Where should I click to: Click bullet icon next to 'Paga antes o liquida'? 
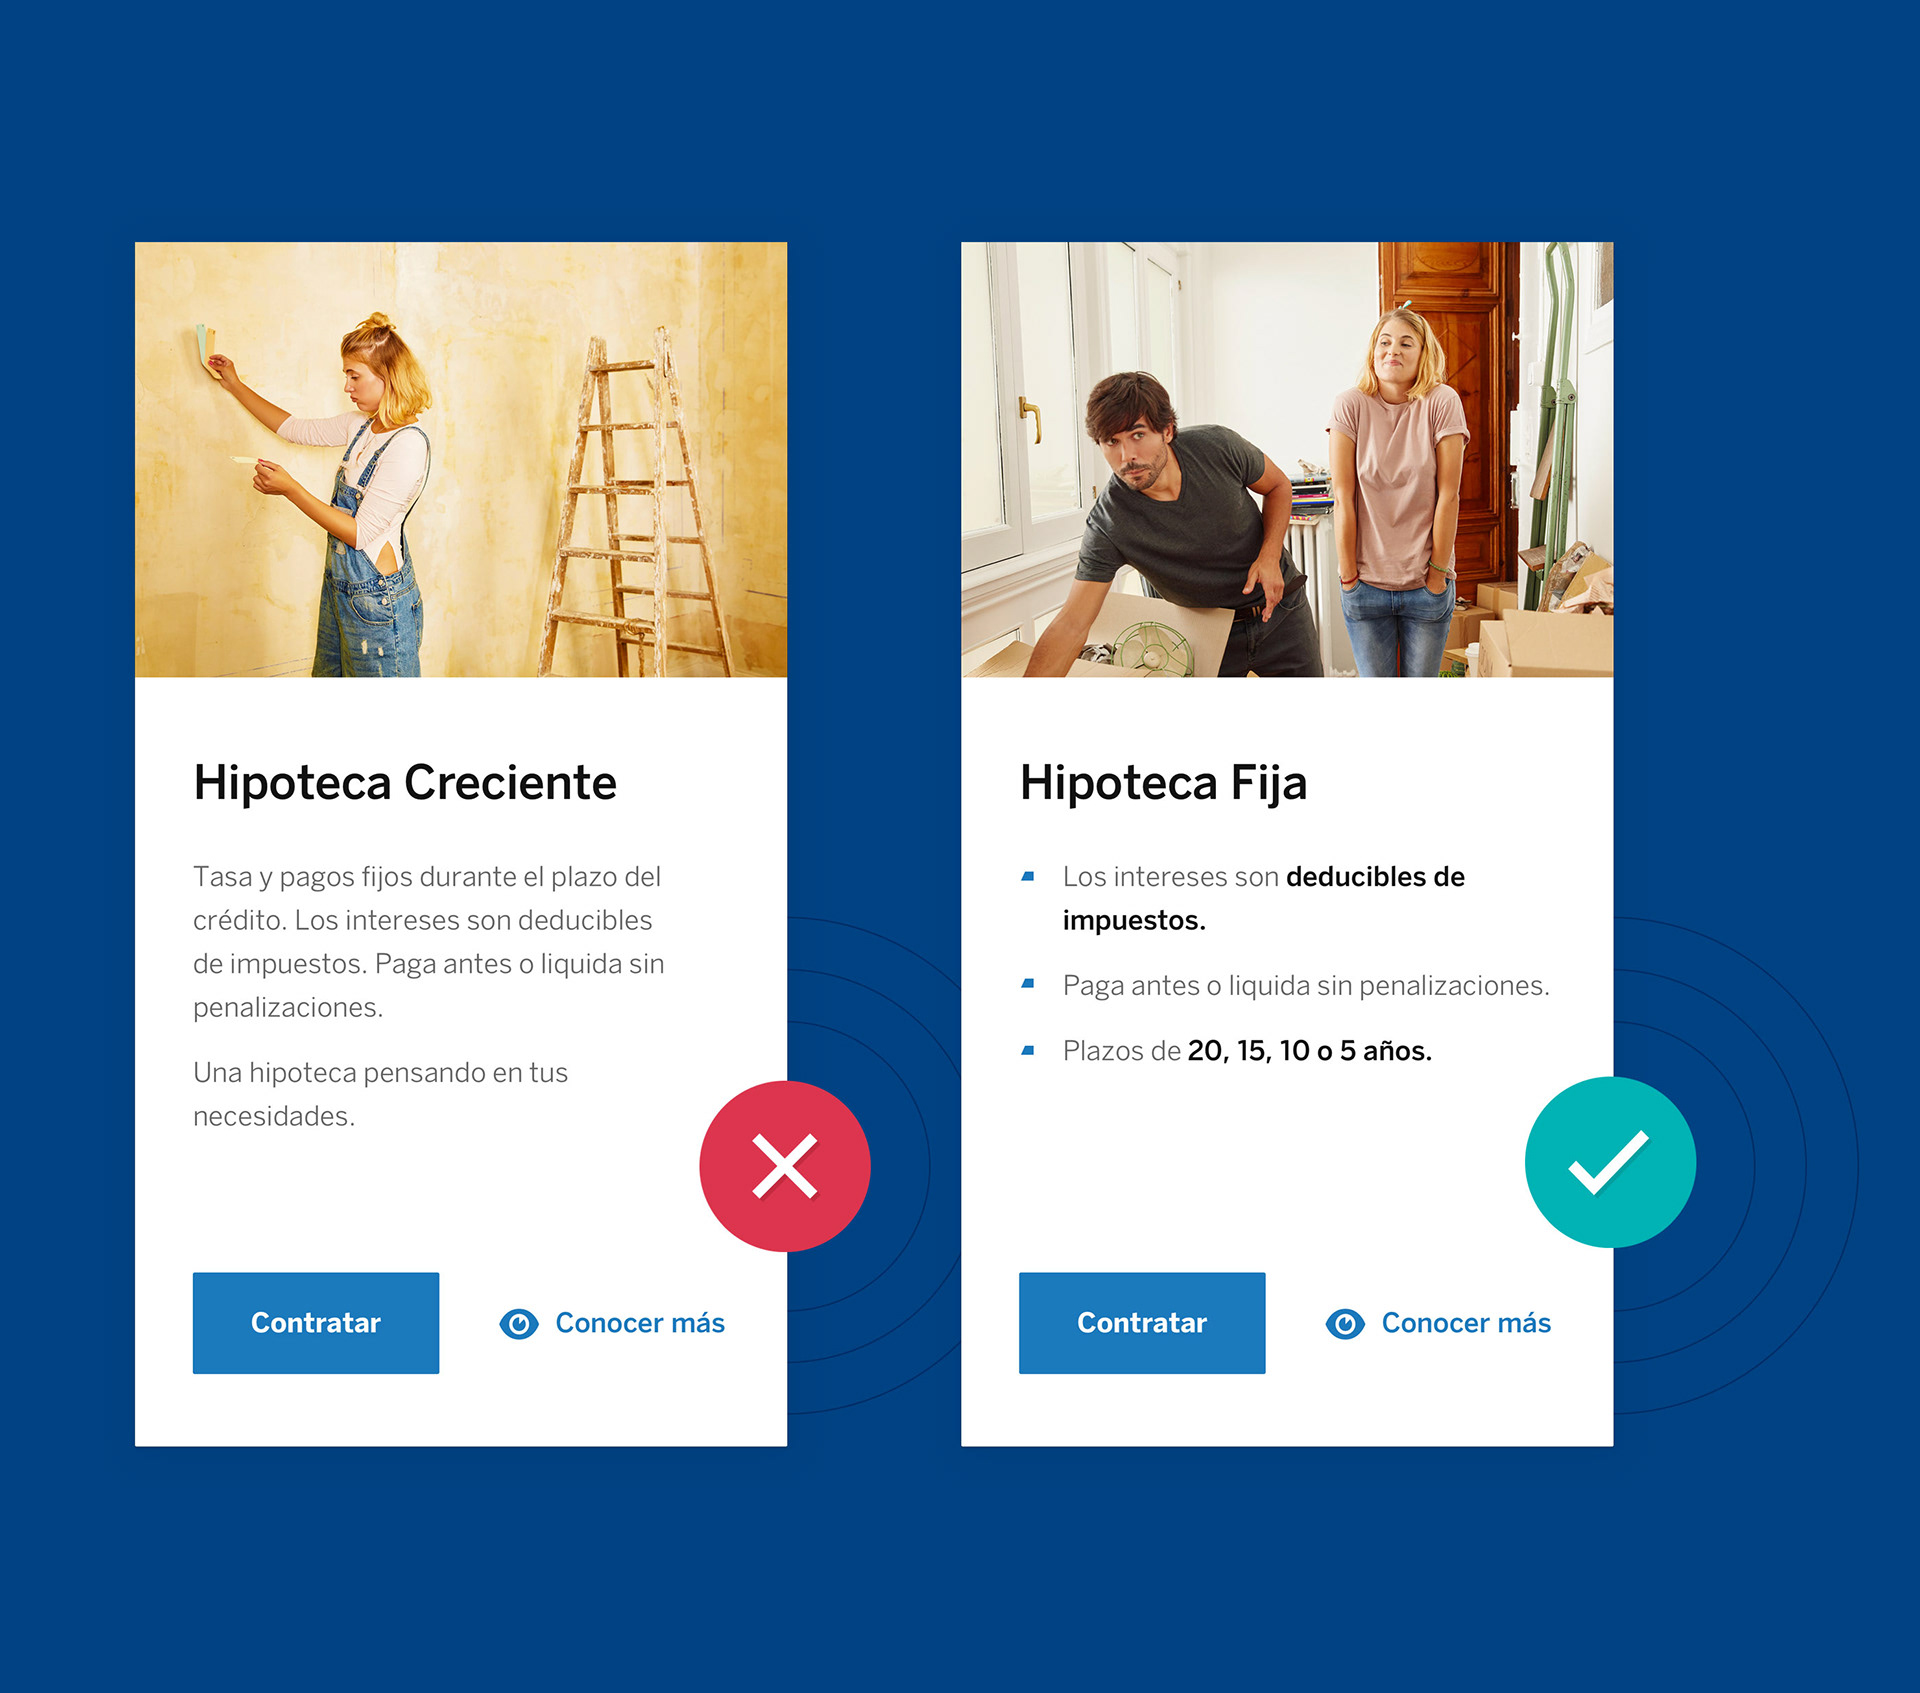(1027, 984)
